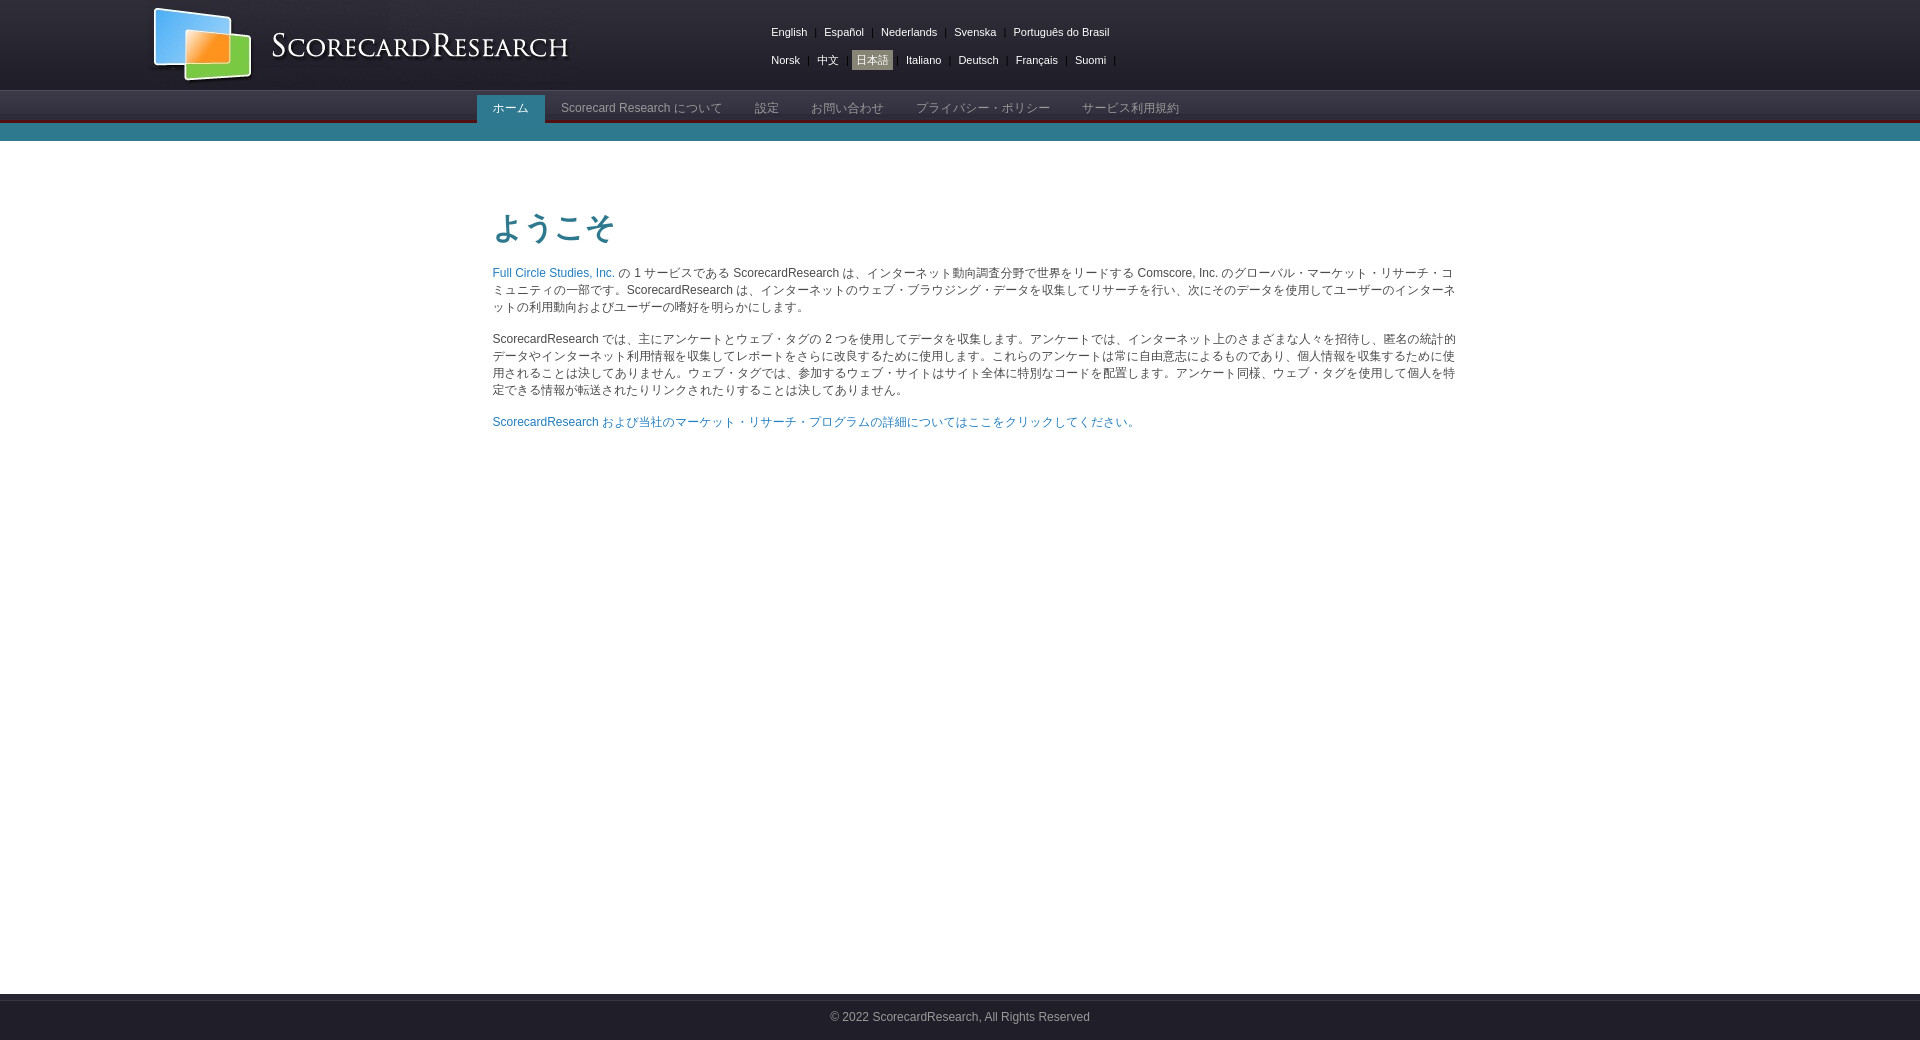
Task: Click the ScorecardResearch title text in header
Action: (x=419, y=46)
